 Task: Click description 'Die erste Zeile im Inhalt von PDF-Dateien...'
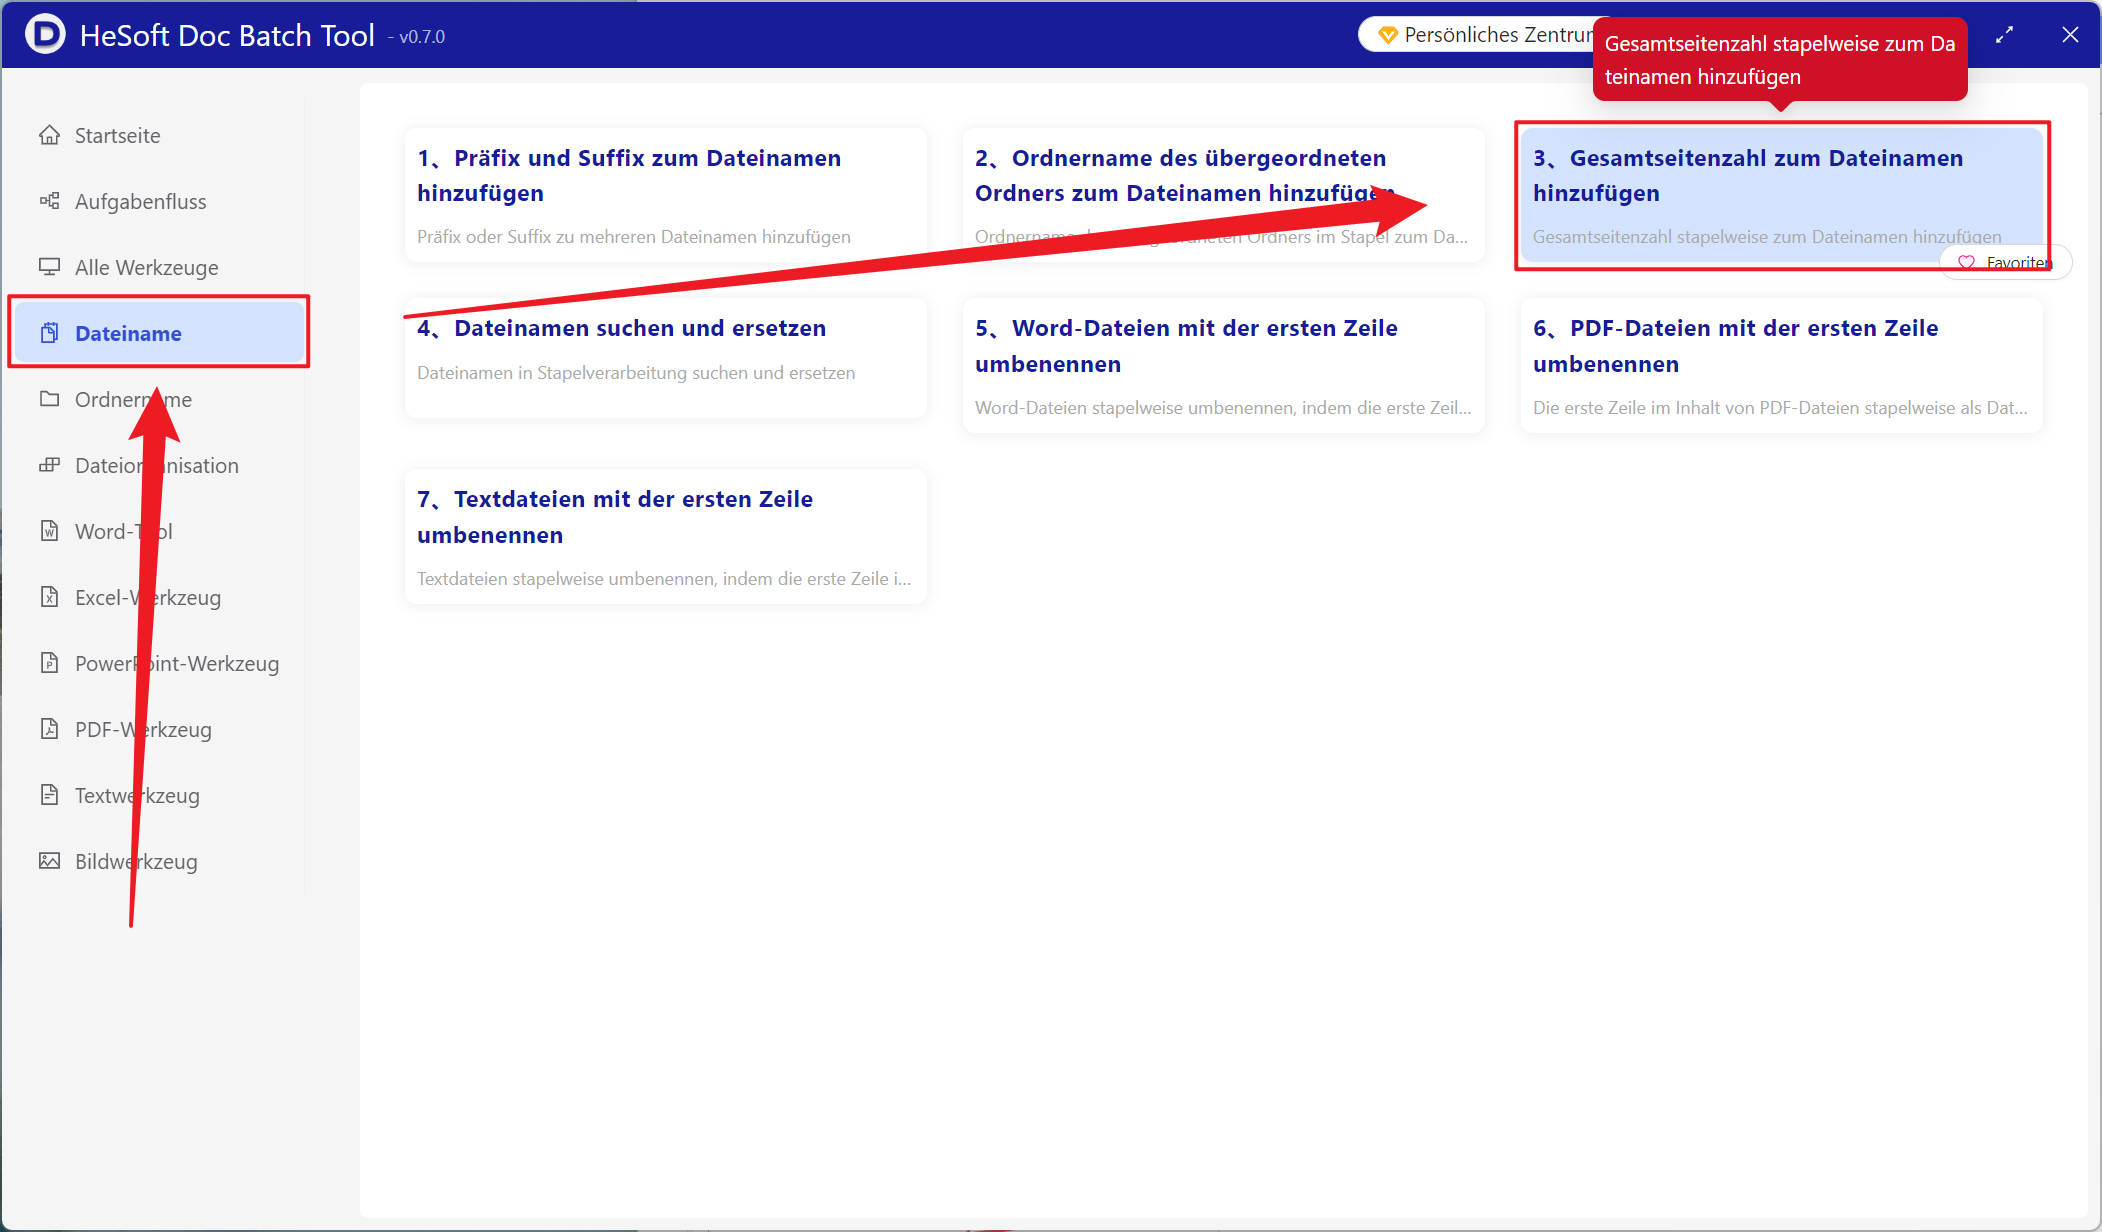(1780, 408)
